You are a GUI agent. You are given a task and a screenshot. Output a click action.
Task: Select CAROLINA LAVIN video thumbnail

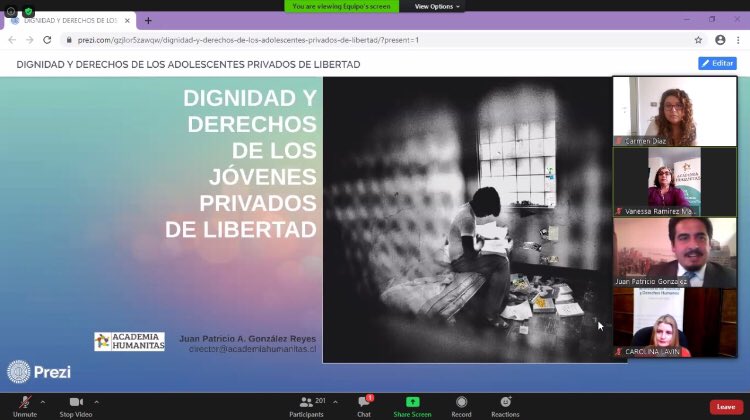point(675,322)
